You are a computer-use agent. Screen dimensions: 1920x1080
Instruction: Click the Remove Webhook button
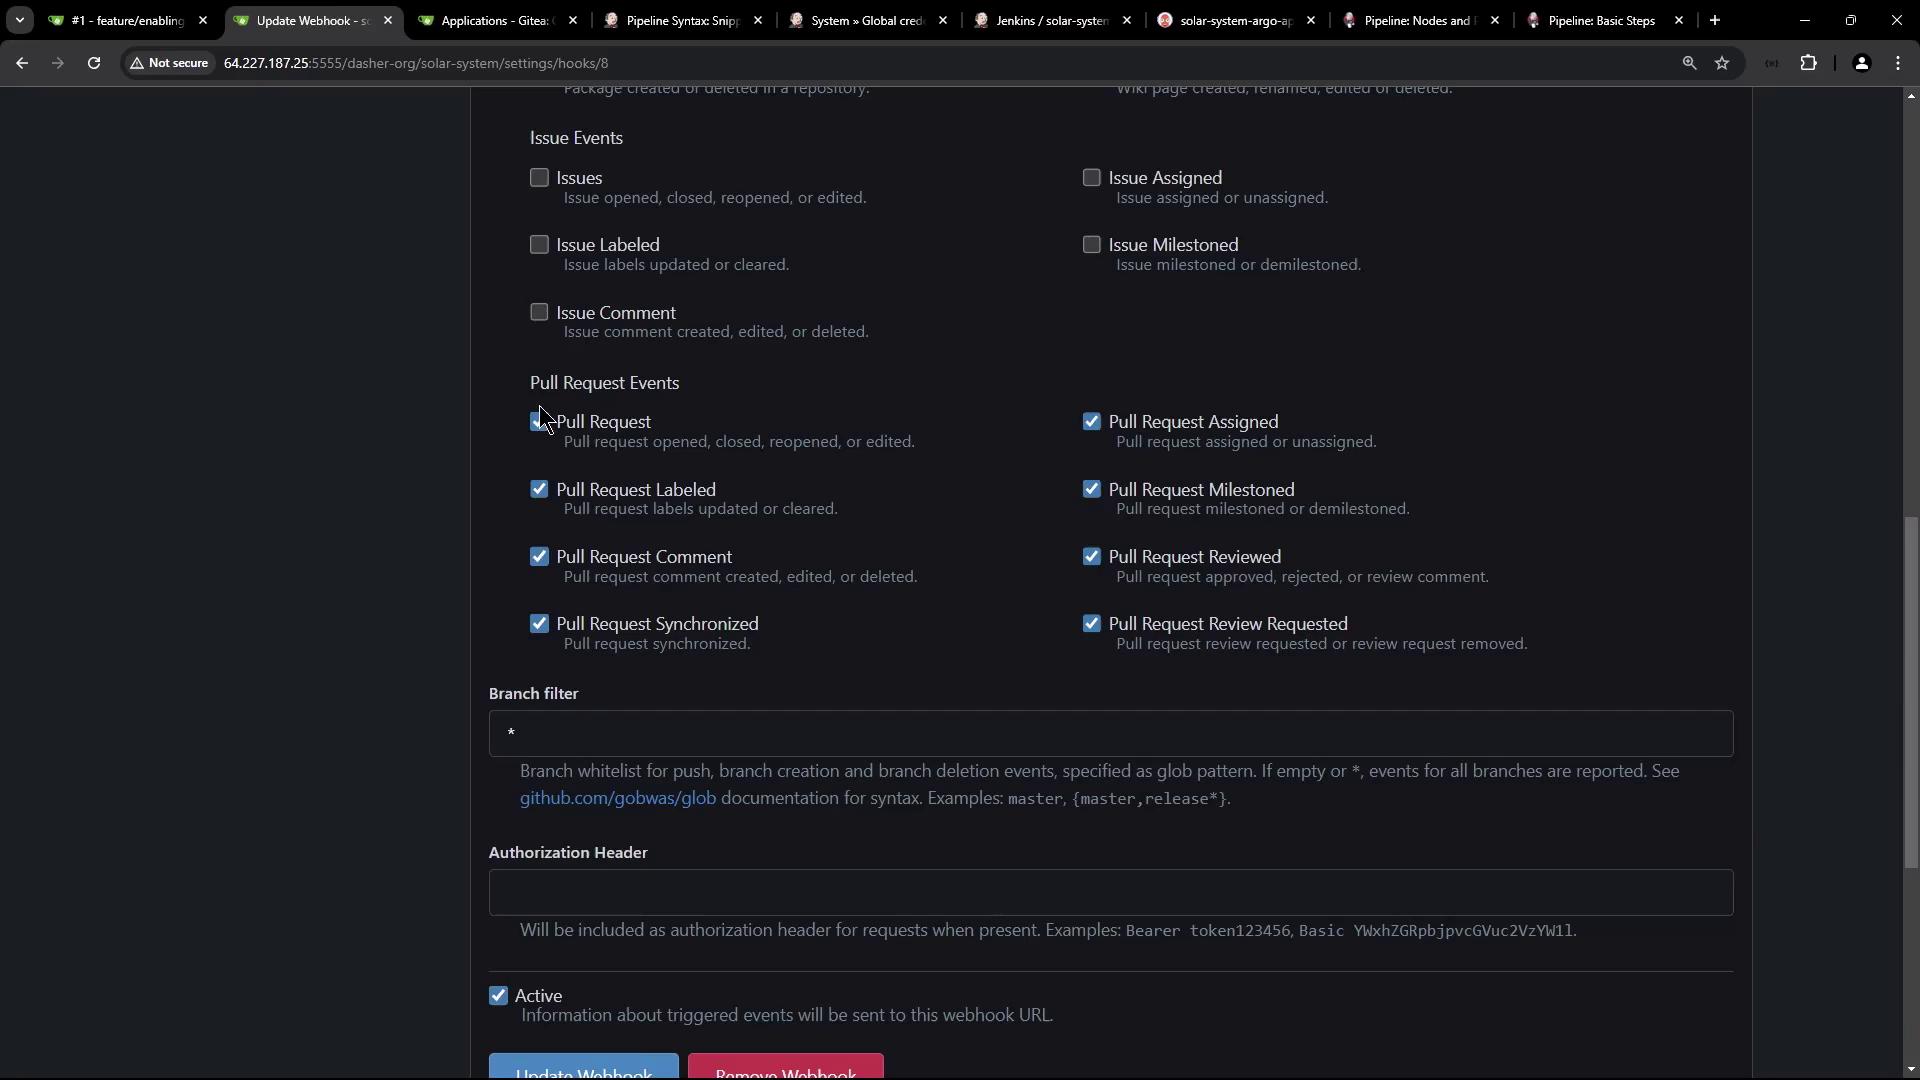coord(785,1068)
